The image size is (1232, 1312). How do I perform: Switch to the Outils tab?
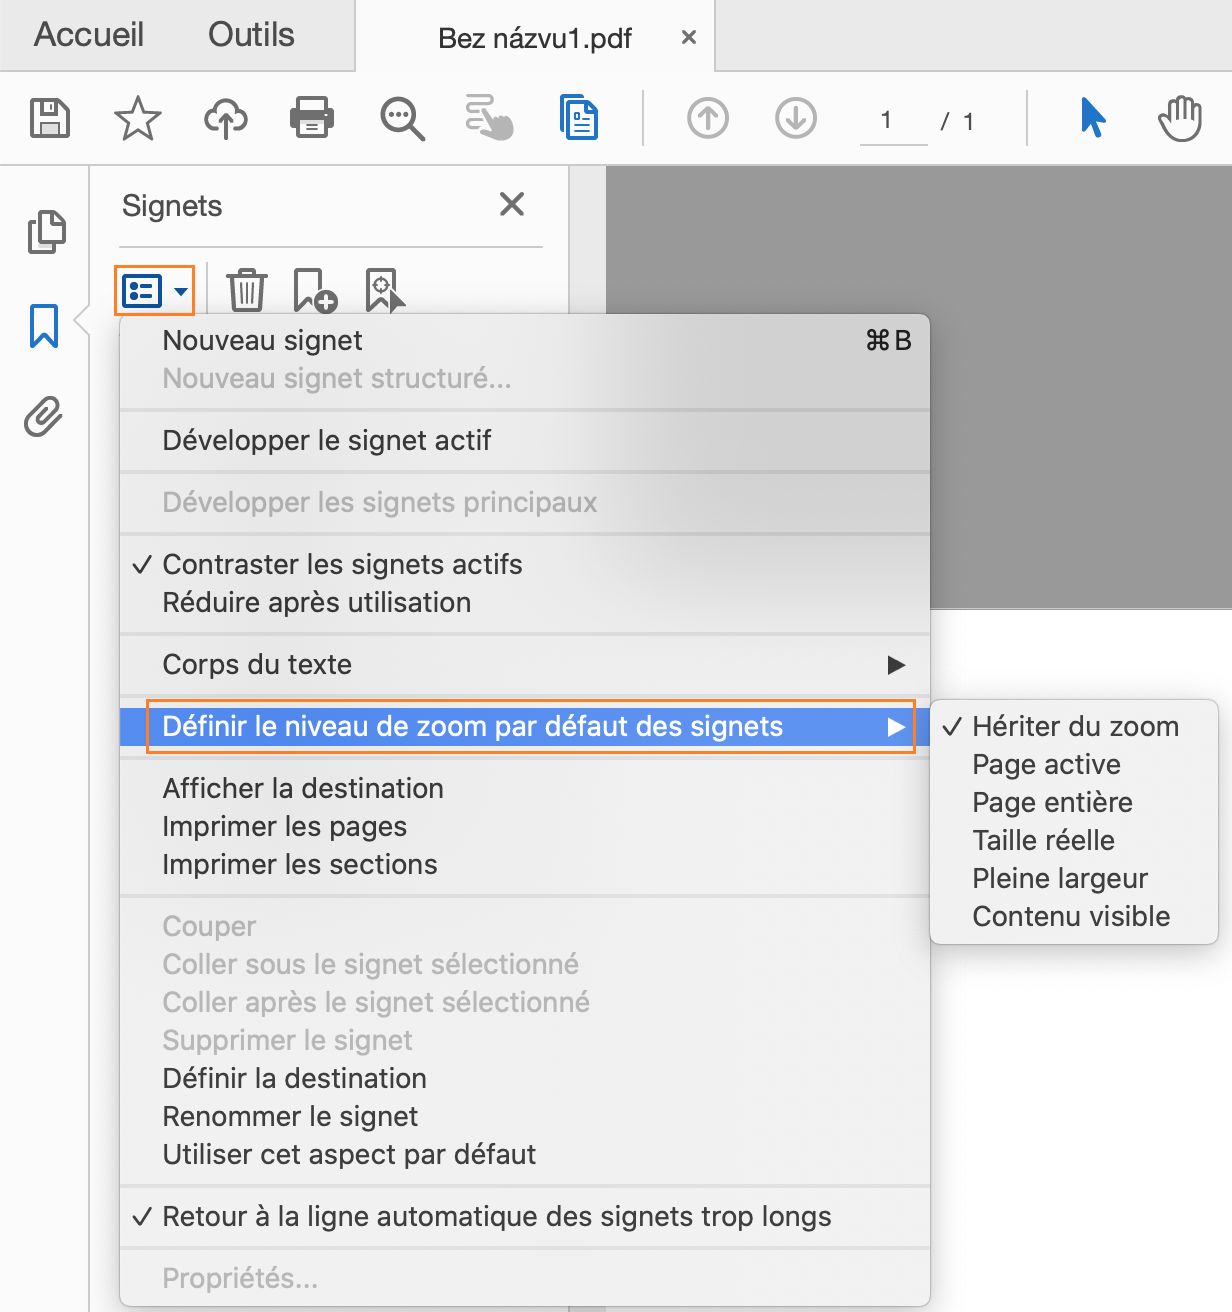coord(250,34)
